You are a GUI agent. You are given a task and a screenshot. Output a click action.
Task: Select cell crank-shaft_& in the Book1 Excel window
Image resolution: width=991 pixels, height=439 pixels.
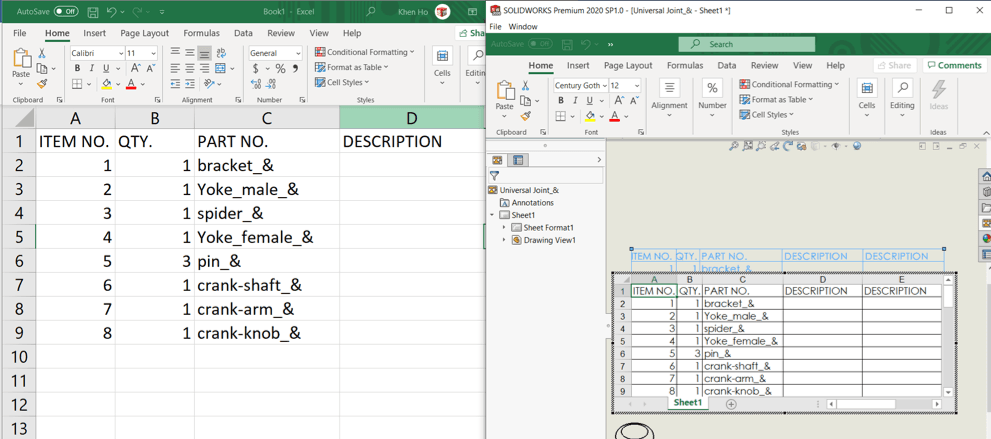pyautogui.click(x=267, y=286)
